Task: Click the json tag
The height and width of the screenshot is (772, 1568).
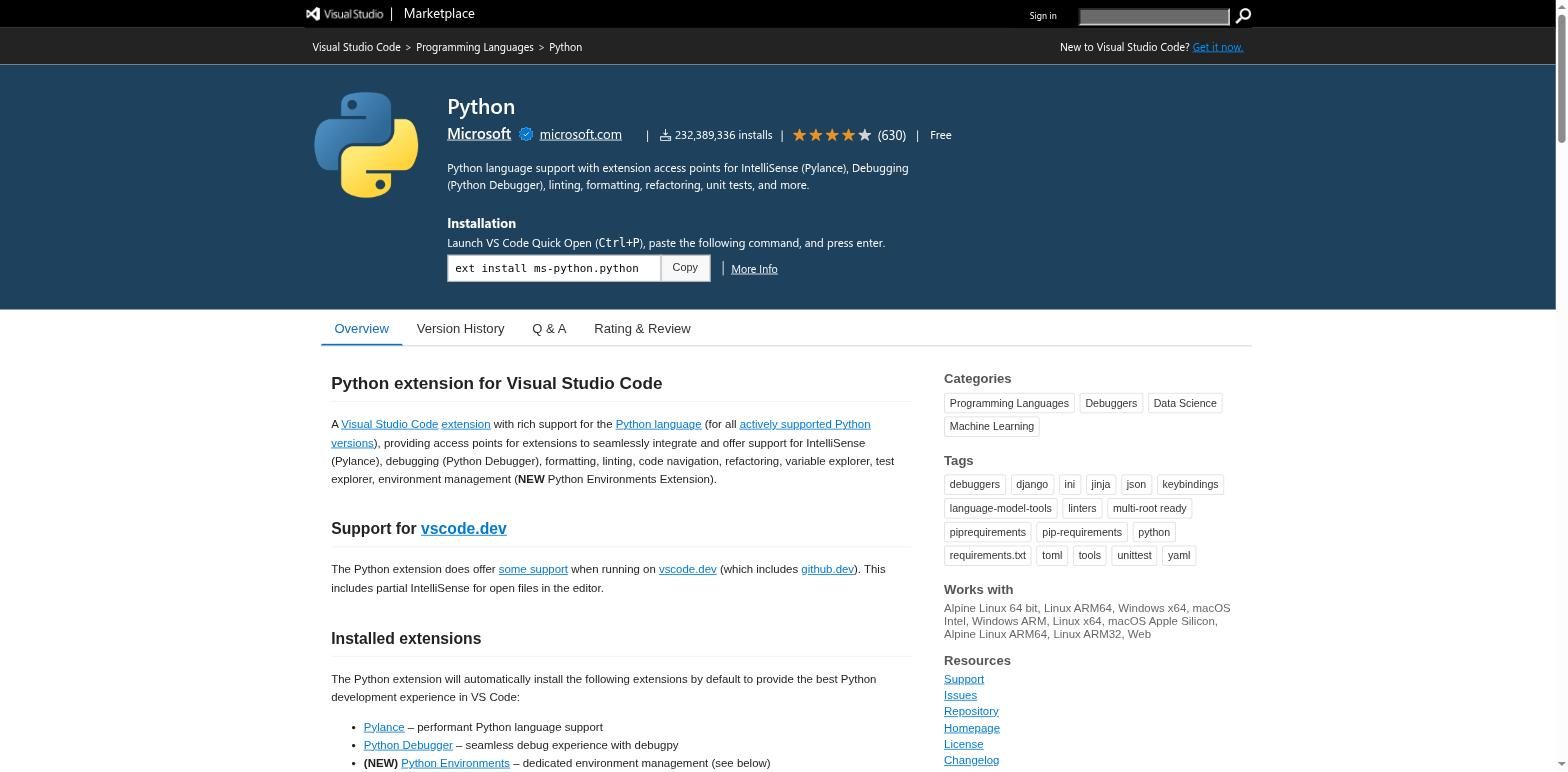Action: [1136, 484]
